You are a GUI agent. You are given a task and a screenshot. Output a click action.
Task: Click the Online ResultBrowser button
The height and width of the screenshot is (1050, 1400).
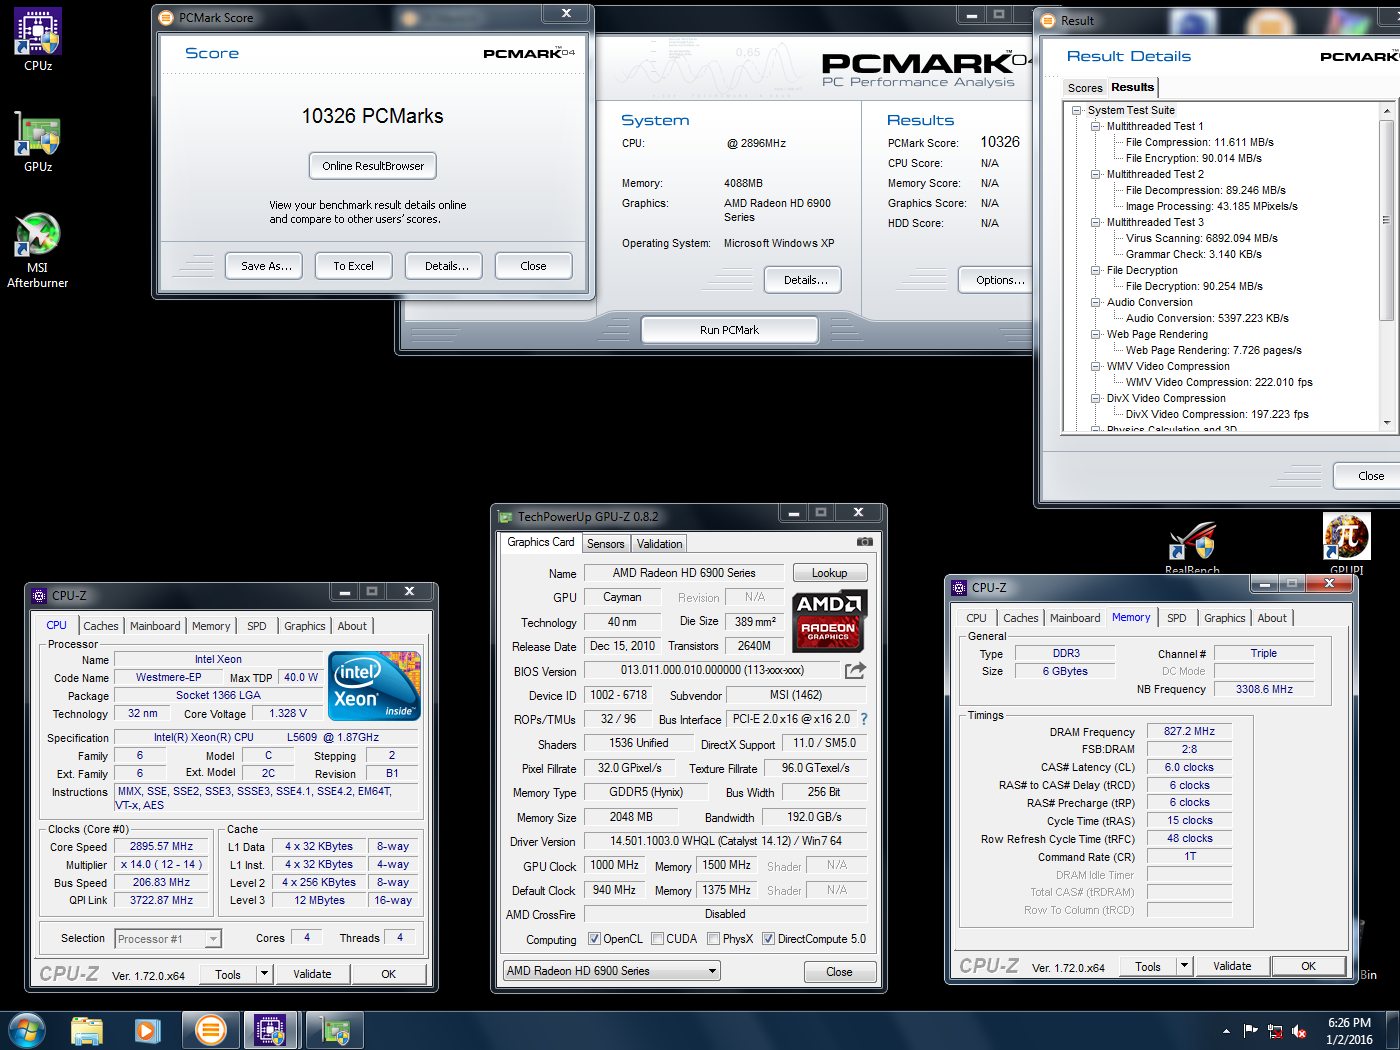373,166
